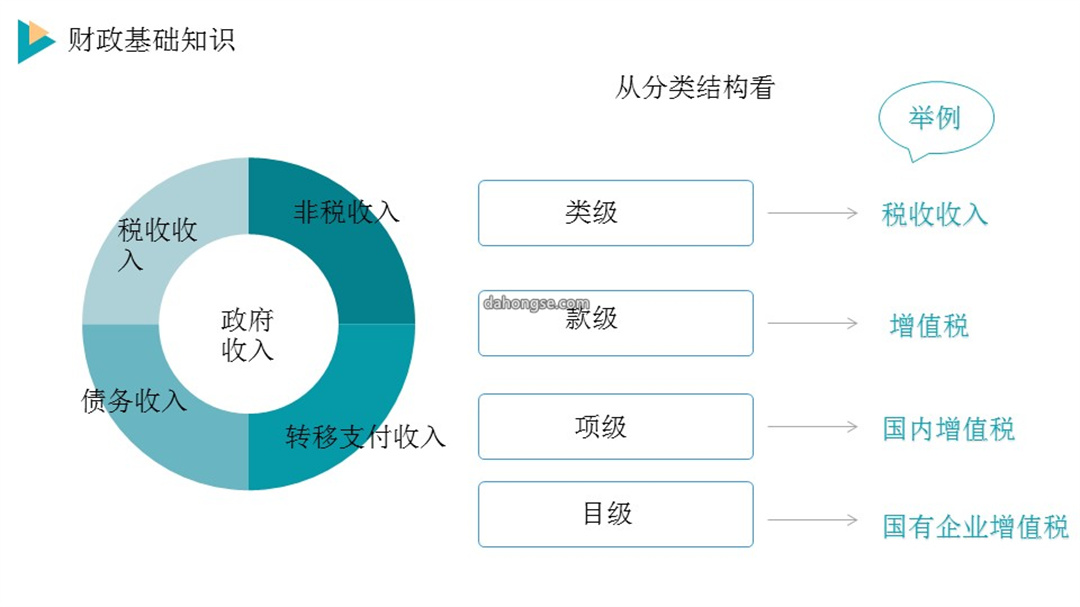Select the 类级 box
Viewport: 1080px width, 607px height.
pyautogui.click(x=616, y=213)
